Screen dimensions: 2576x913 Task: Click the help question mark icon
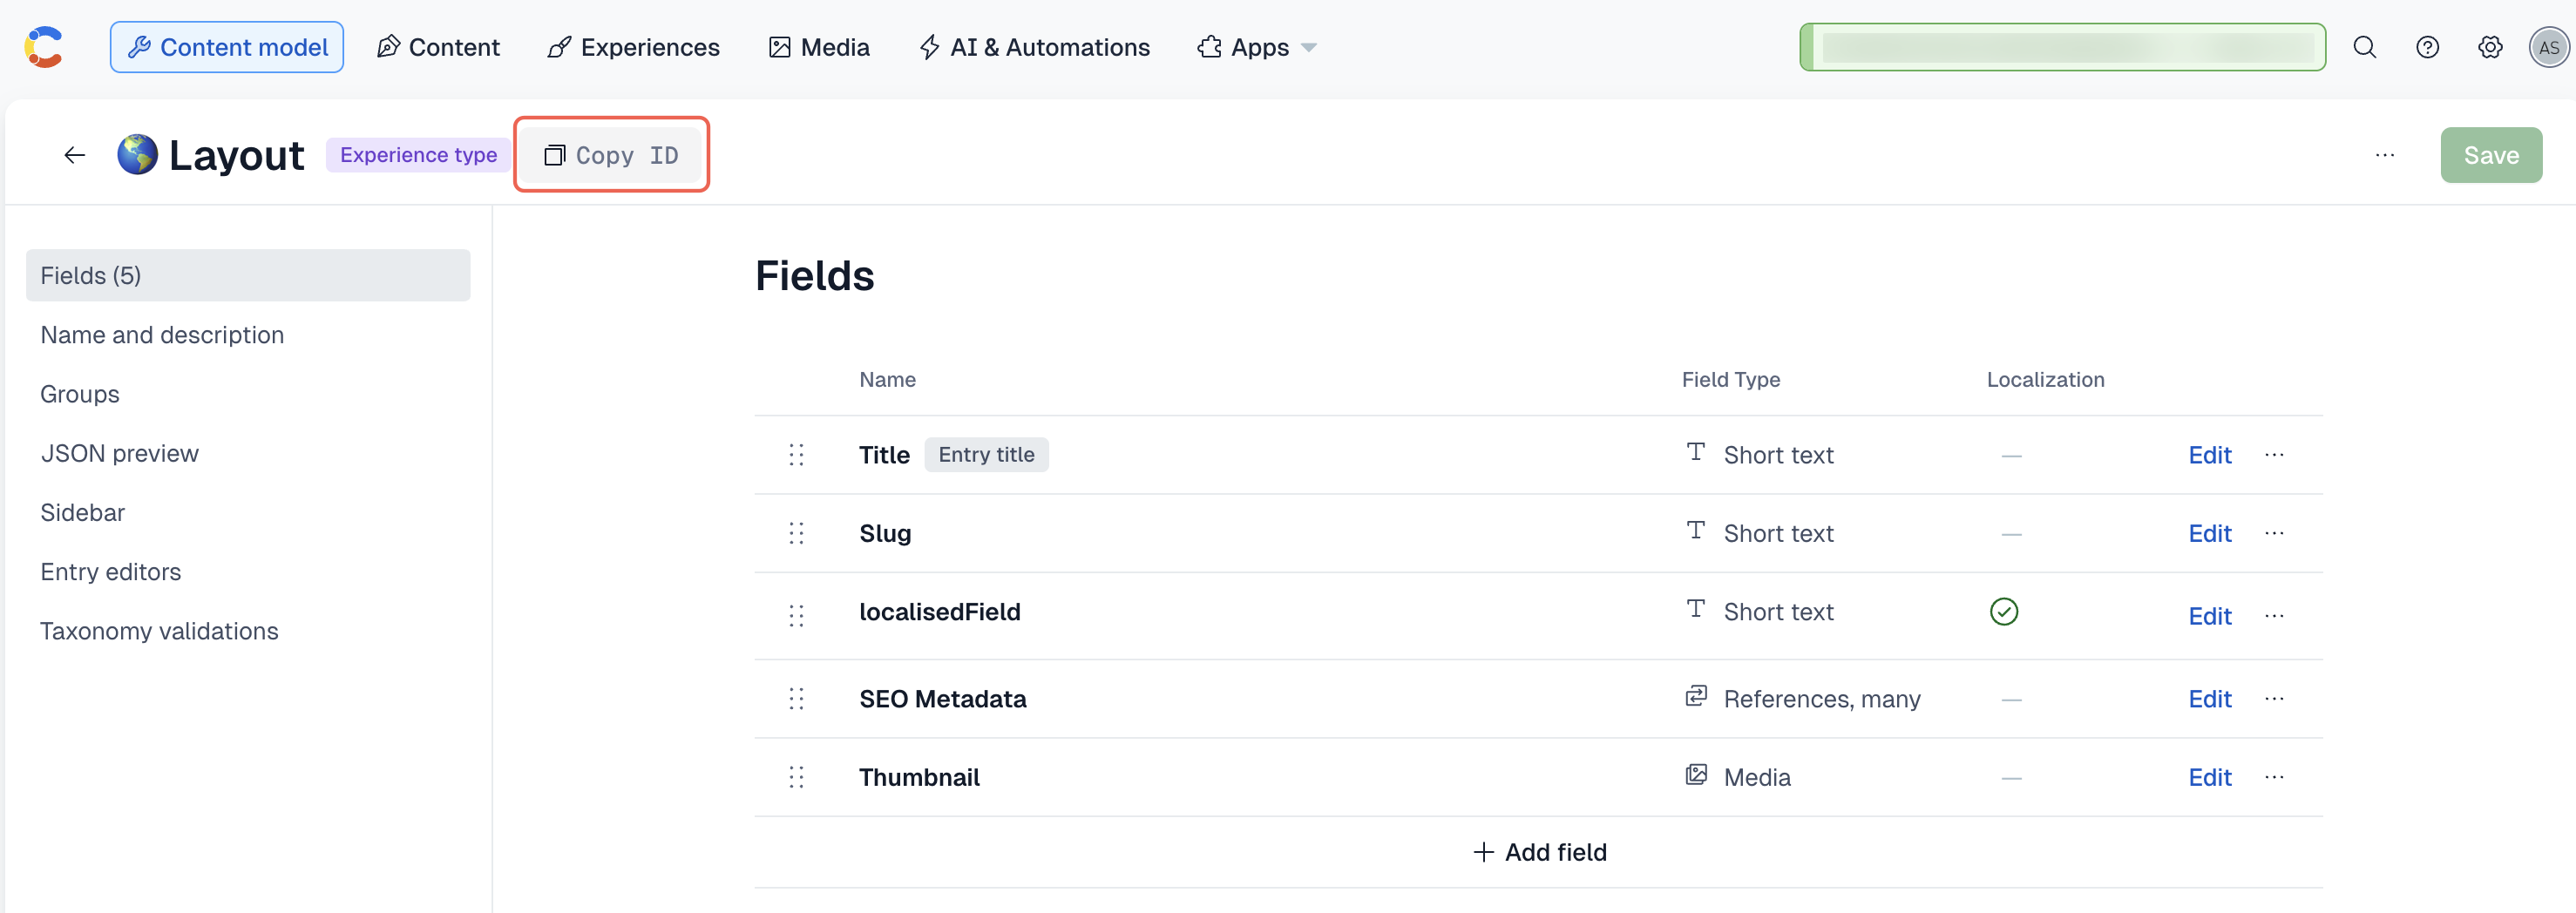point(2427,47)
